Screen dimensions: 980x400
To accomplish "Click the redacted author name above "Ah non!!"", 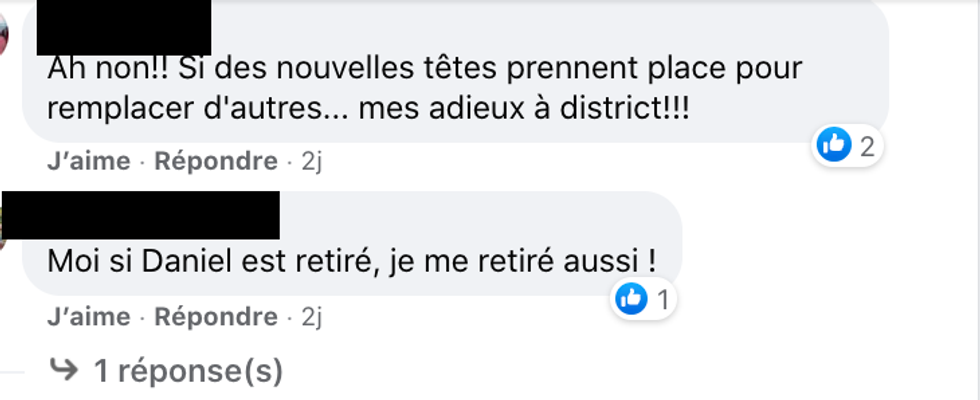I will 124,26.
